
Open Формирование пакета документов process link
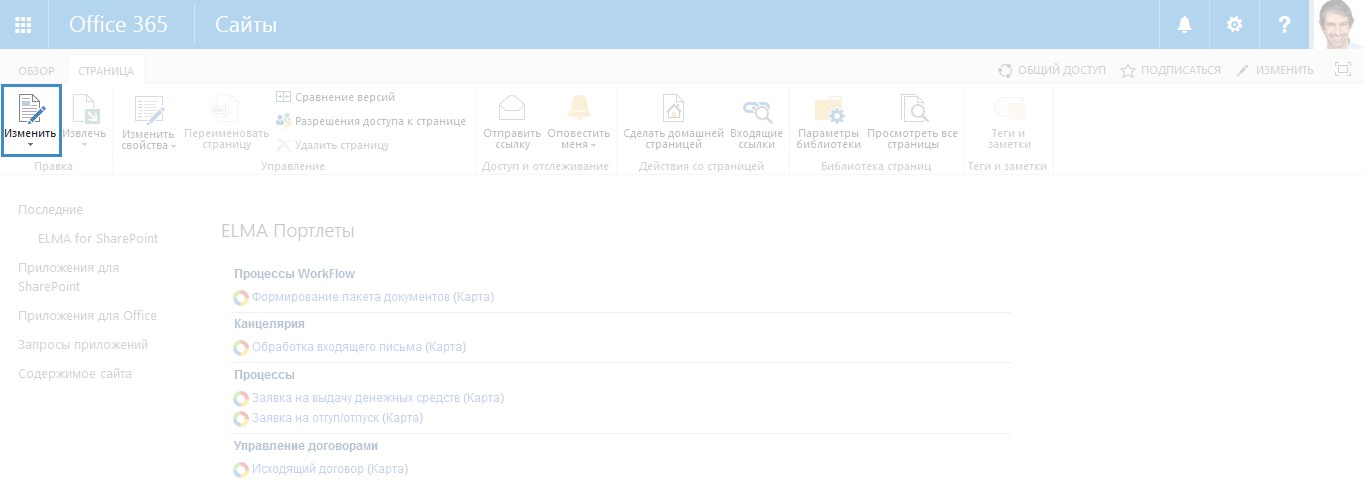[x=351, y=297]
